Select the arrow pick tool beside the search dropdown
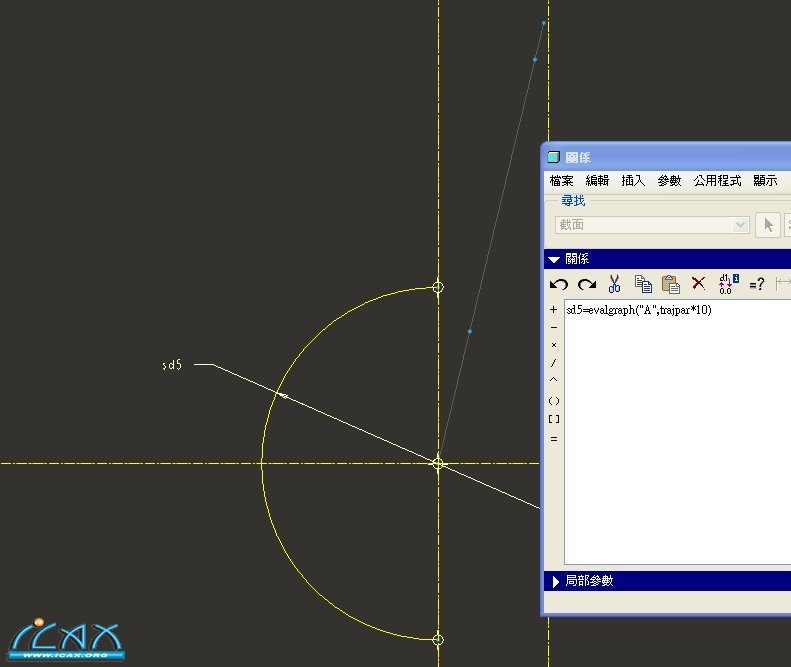Image resolution: width=791 pixels, height=667 pixels. pyautogui.click(x=768, y=225)
